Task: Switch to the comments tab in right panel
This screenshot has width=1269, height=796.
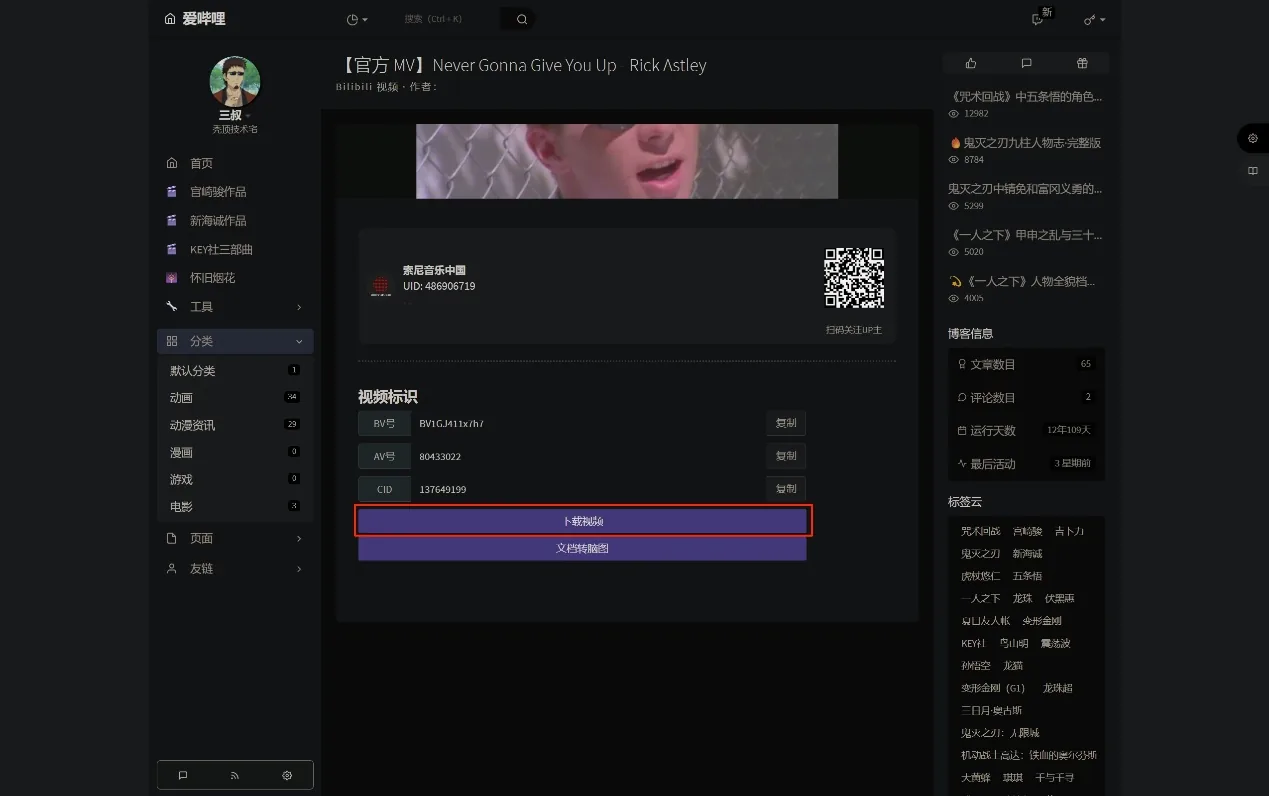Action: coord(1026,63)
